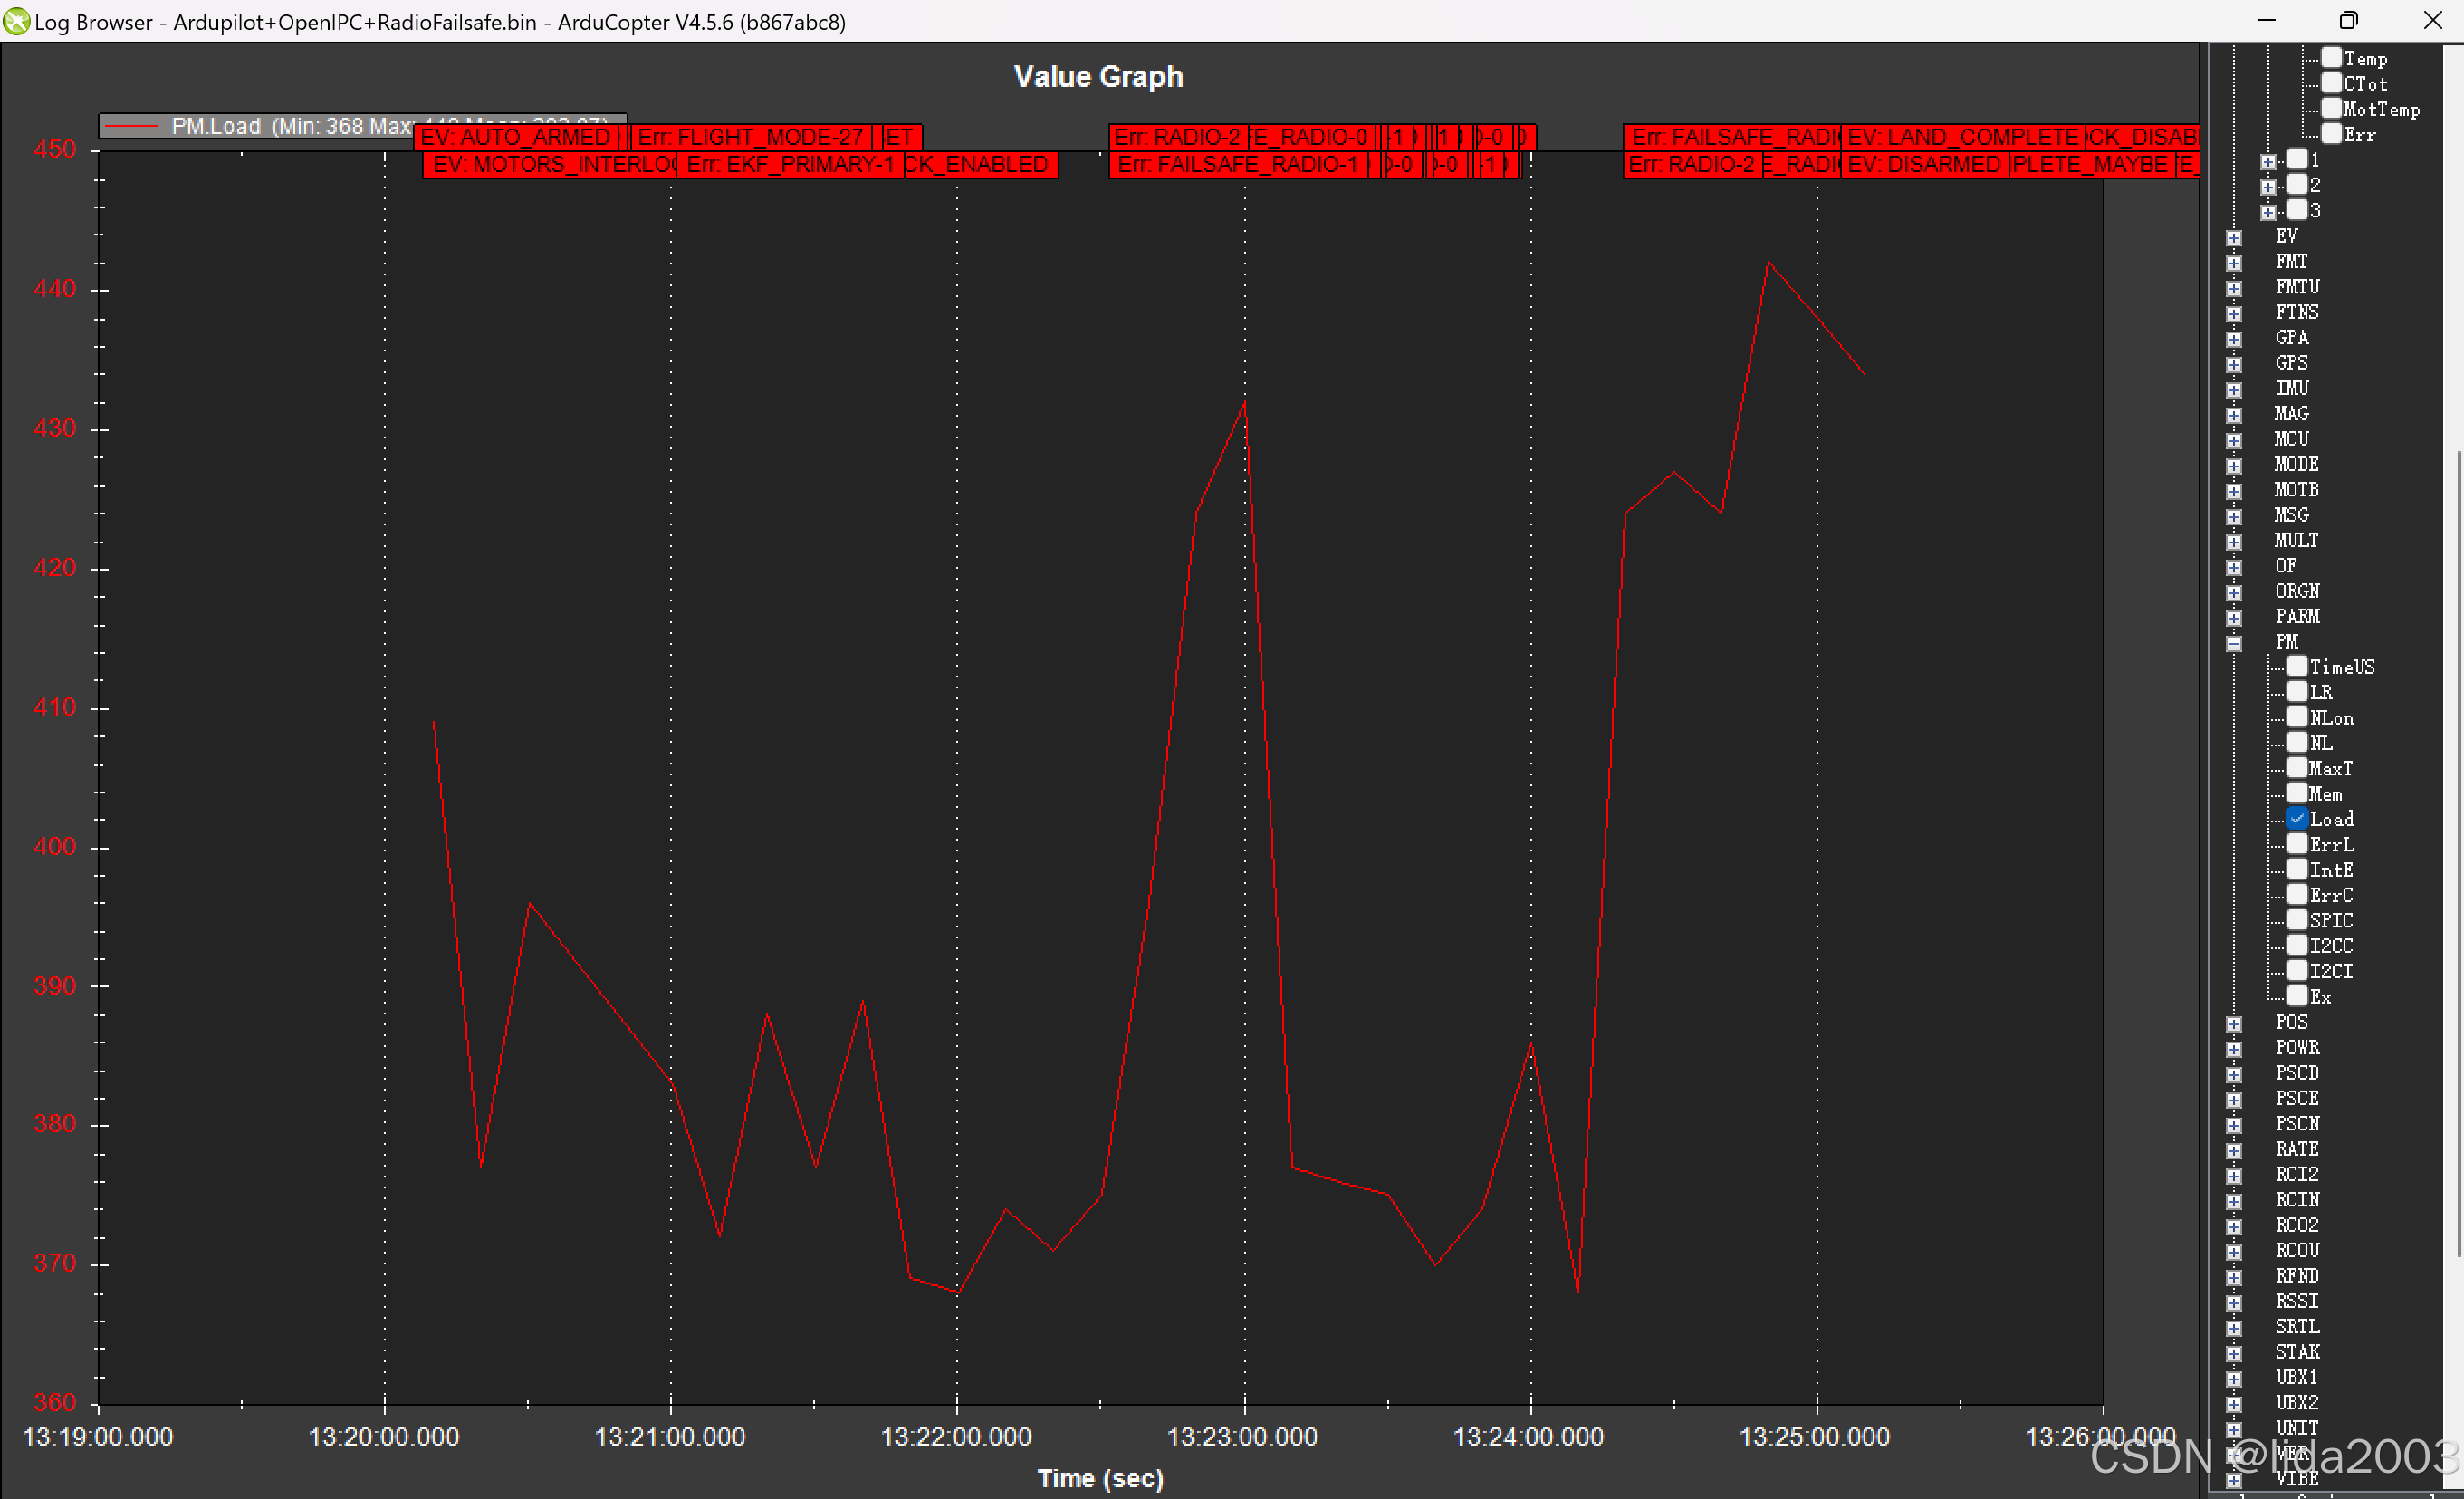Uncheck the Load checkbox under PM

(2297, 819)
